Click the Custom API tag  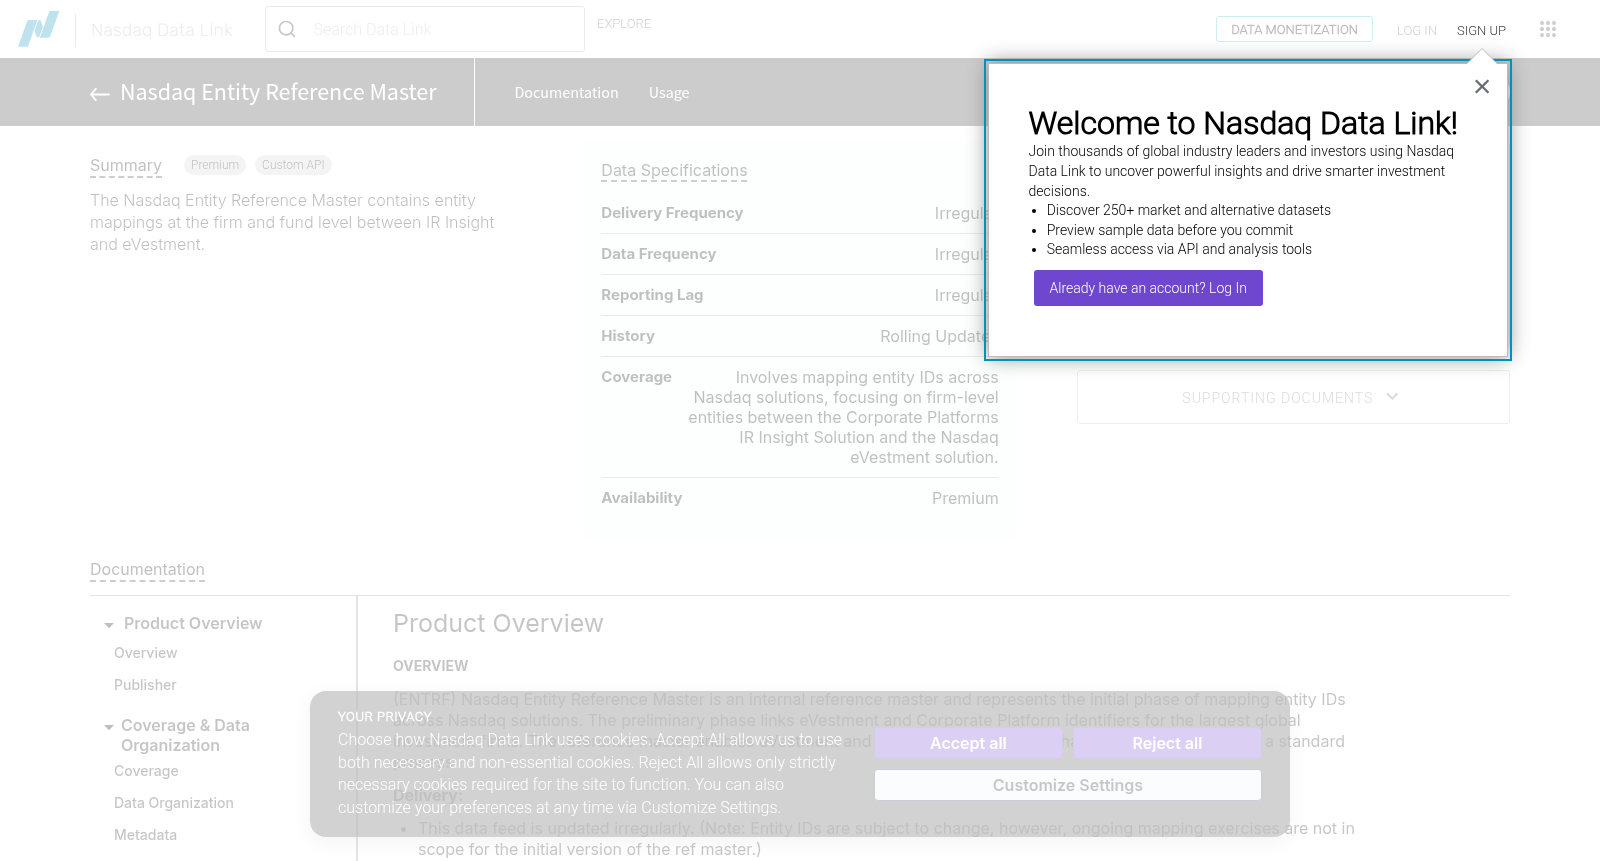293,165
